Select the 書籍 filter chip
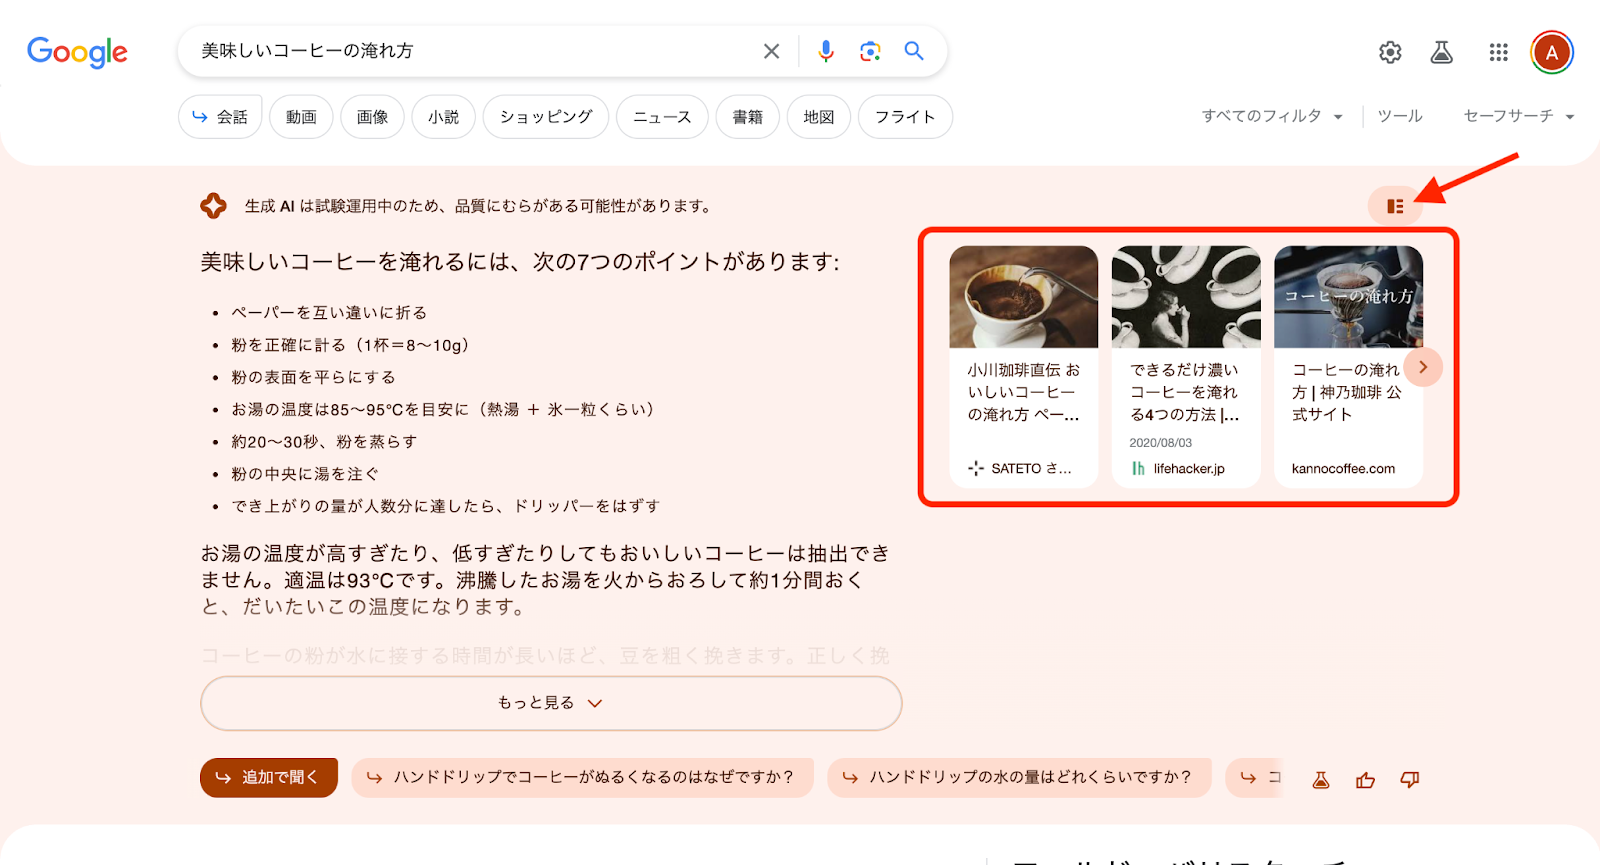 tap(747, 117)
